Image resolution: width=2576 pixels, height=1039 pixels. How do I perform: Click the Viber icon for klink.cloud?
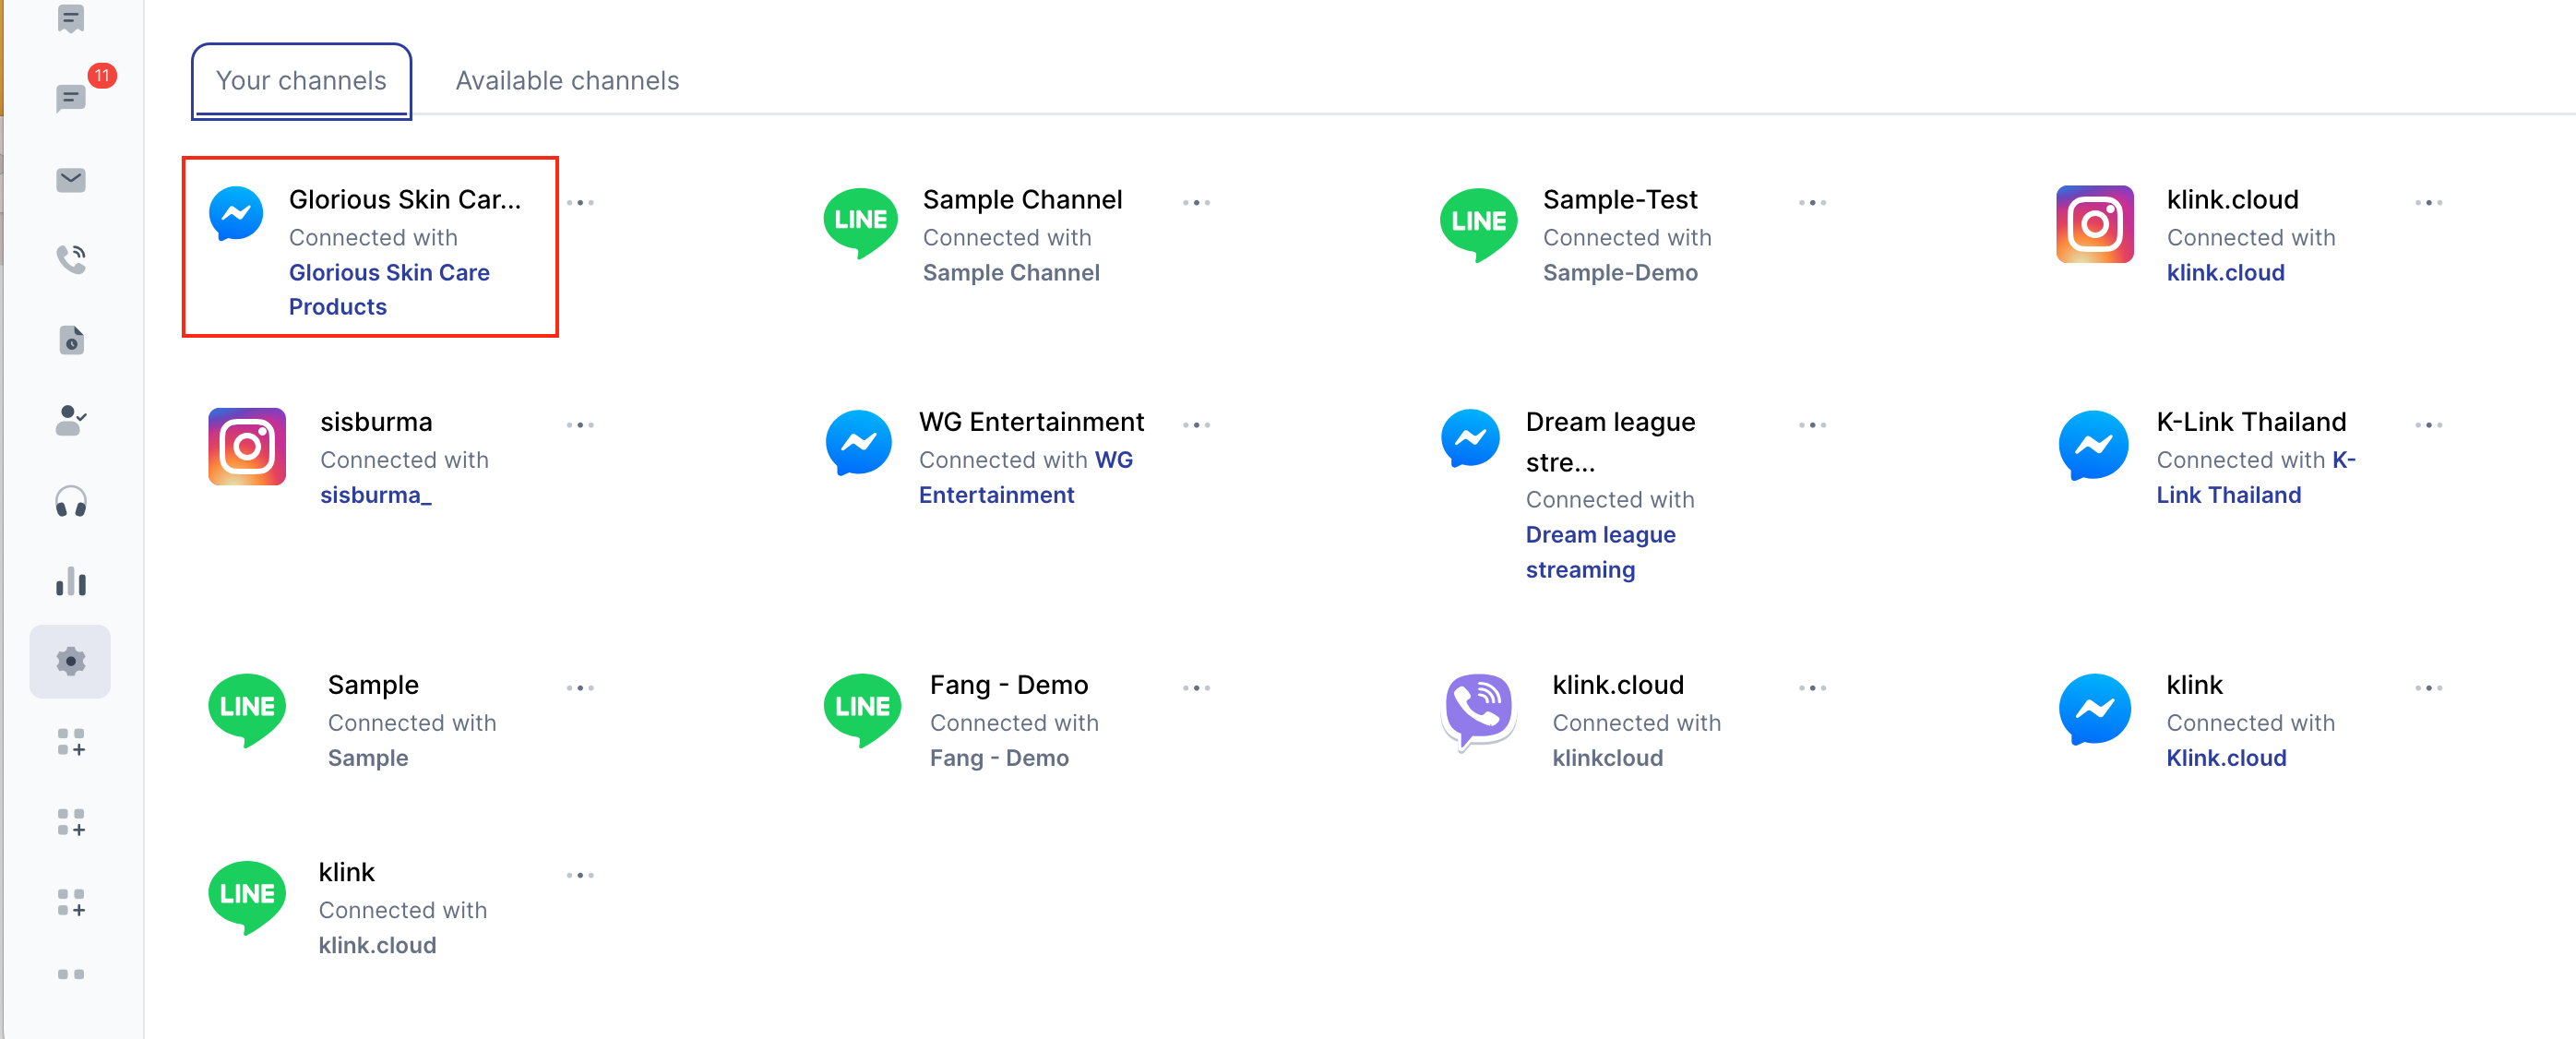pos(1478,711)
